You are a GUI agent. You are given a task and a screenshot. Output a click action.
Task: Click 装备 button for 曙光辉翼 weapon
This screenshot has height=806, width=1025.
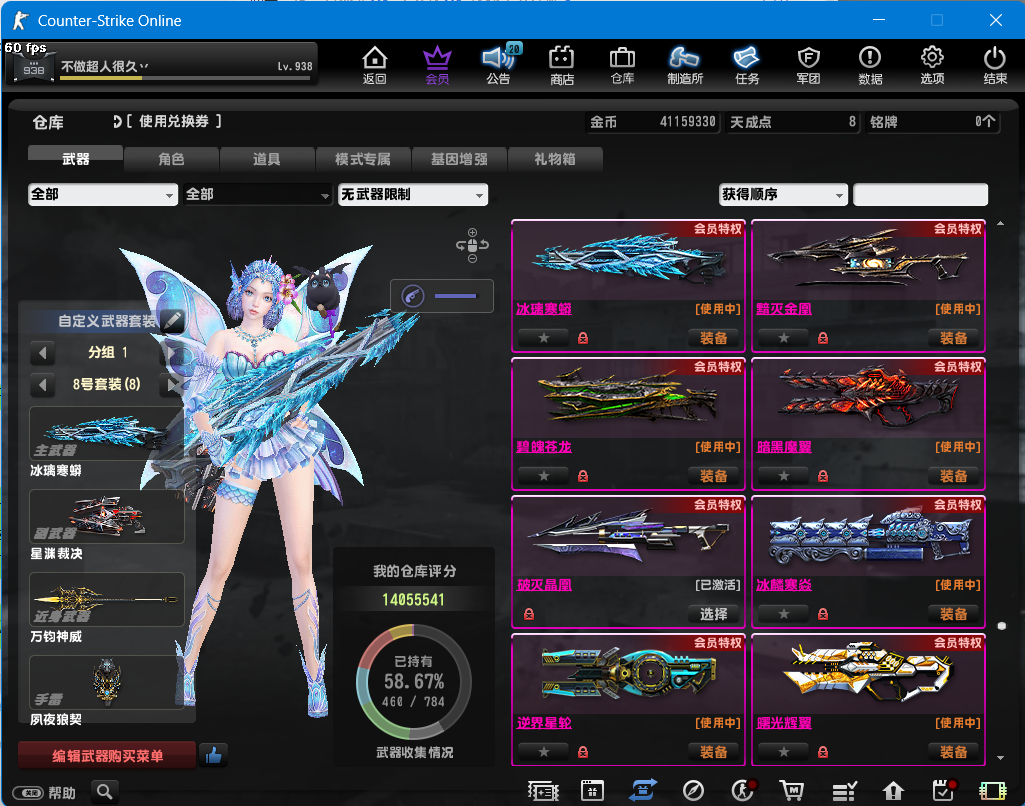pos(953,752)
